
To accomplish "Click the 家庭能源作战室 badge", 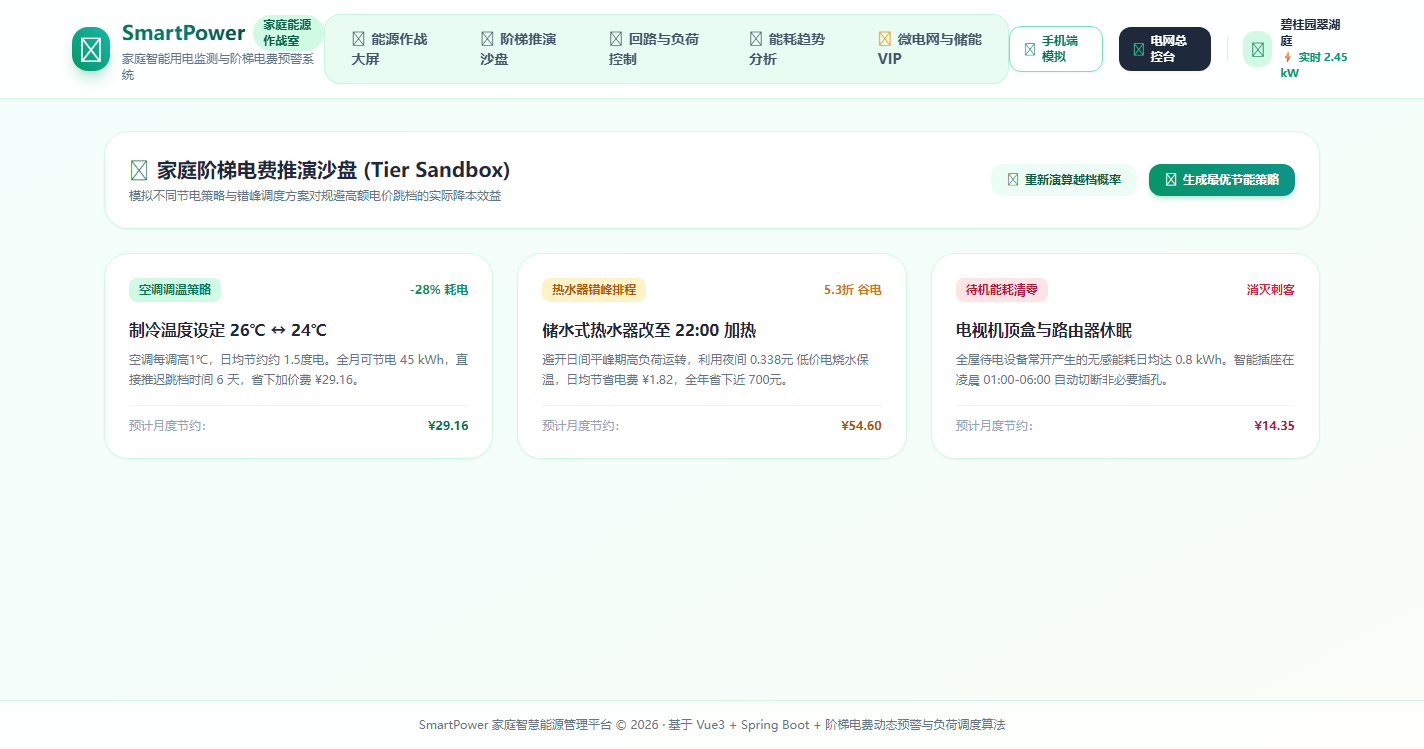I will 287,34.
